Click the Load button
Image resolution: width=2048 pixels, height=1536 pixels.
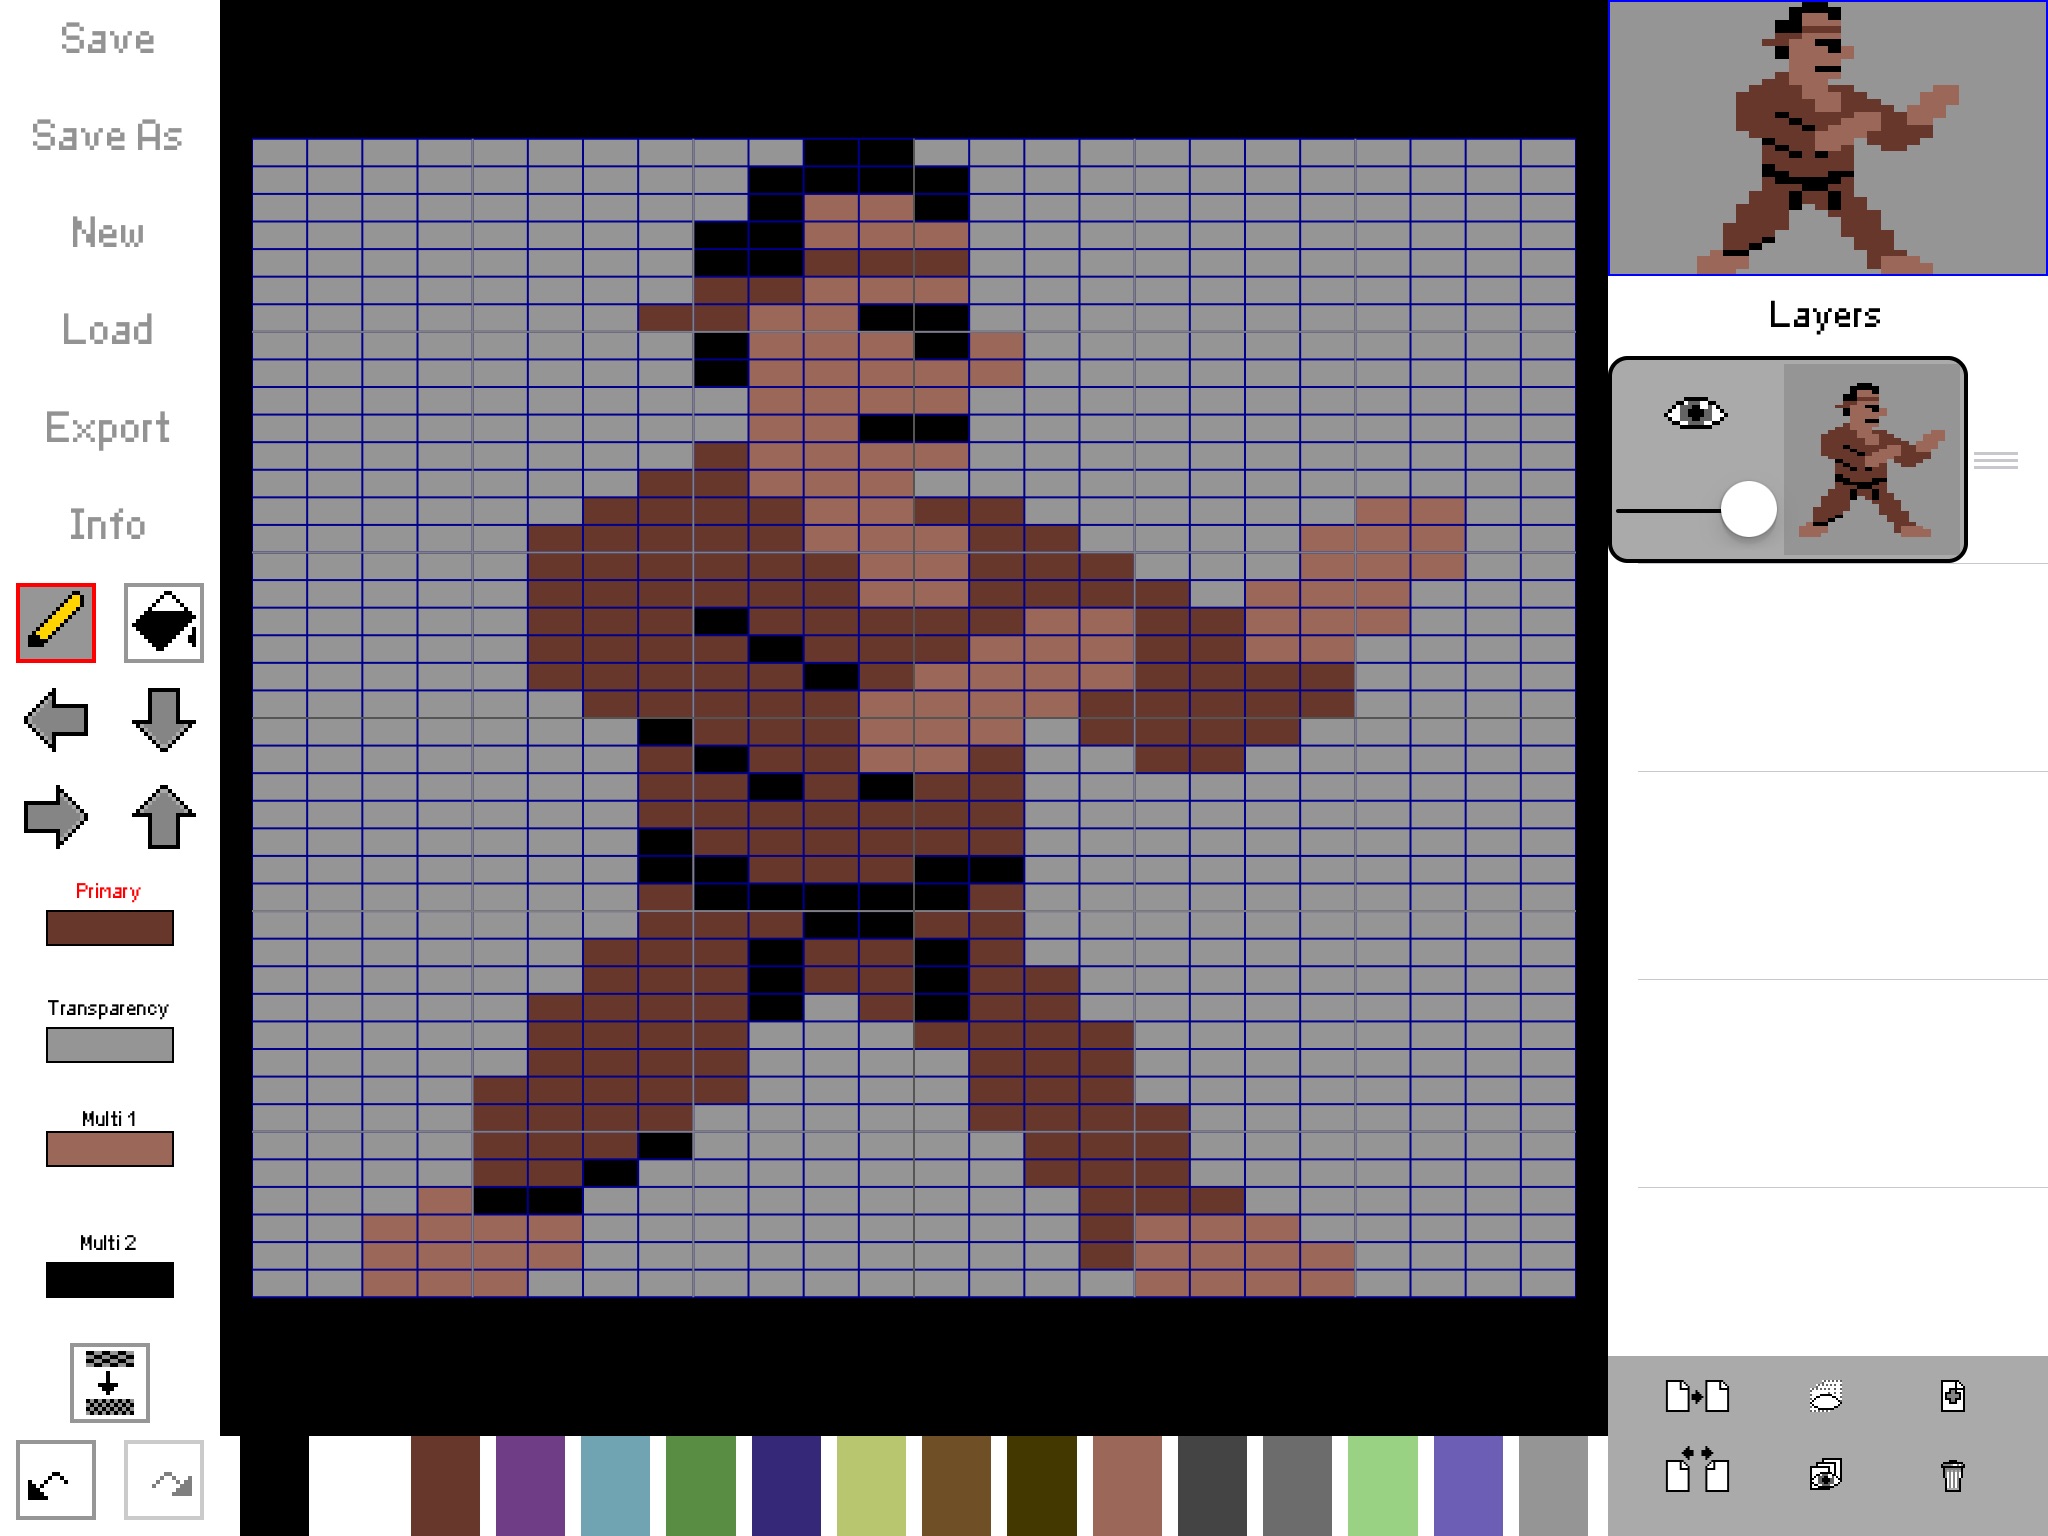[x=107, y=330]
